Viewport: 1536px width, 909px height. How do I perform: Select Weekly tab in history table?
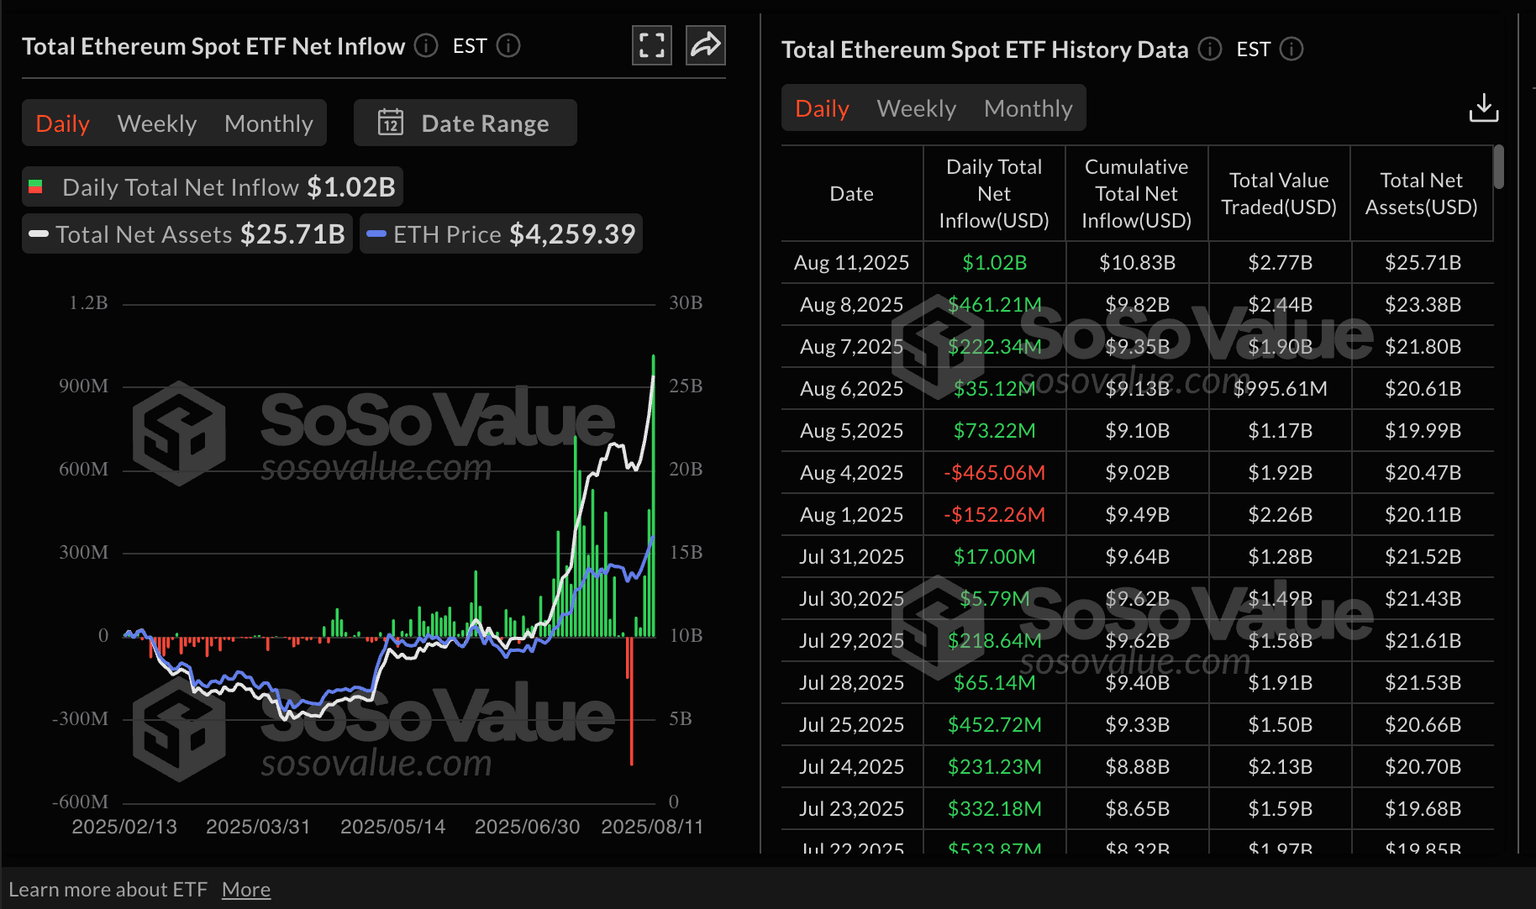coord(916,108)
